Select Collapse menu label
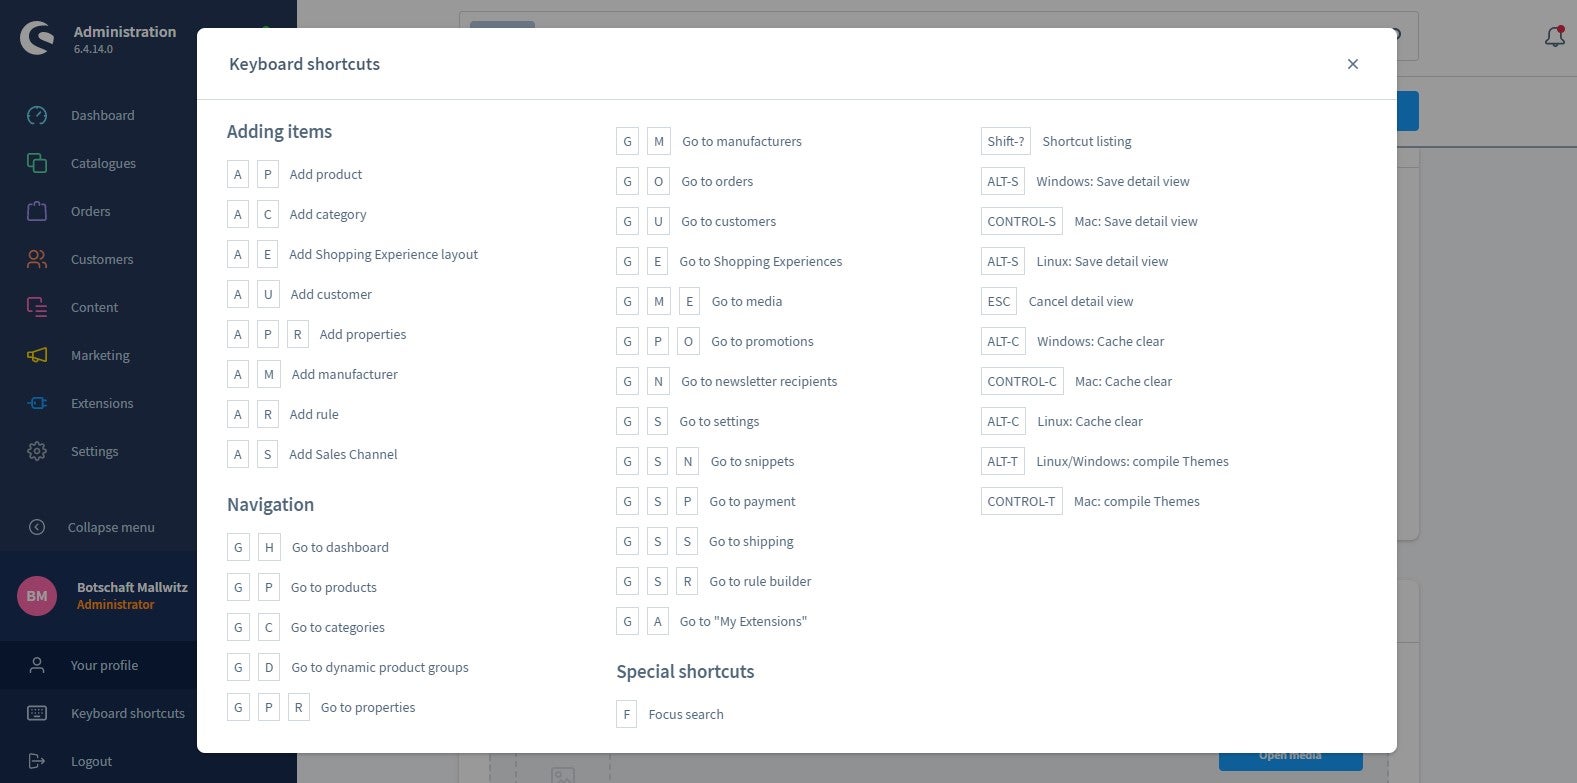The height and width of the screenshot is (783, 1577). point(111,527)
